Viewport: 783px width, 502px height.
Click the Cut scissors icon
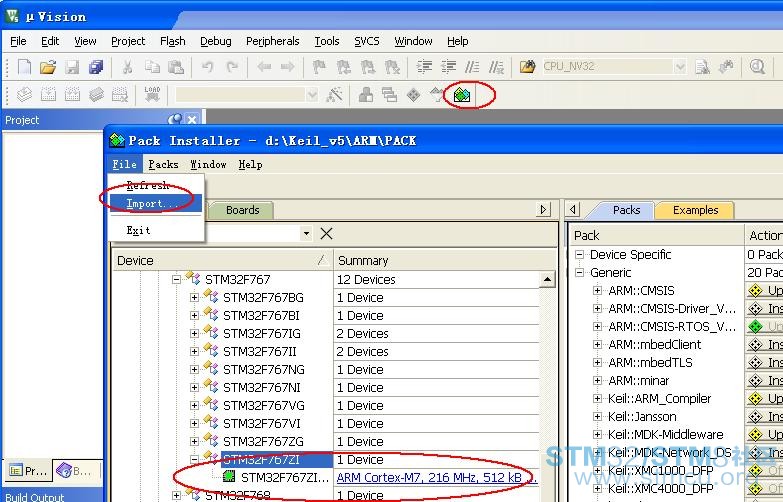coord(127,66)
